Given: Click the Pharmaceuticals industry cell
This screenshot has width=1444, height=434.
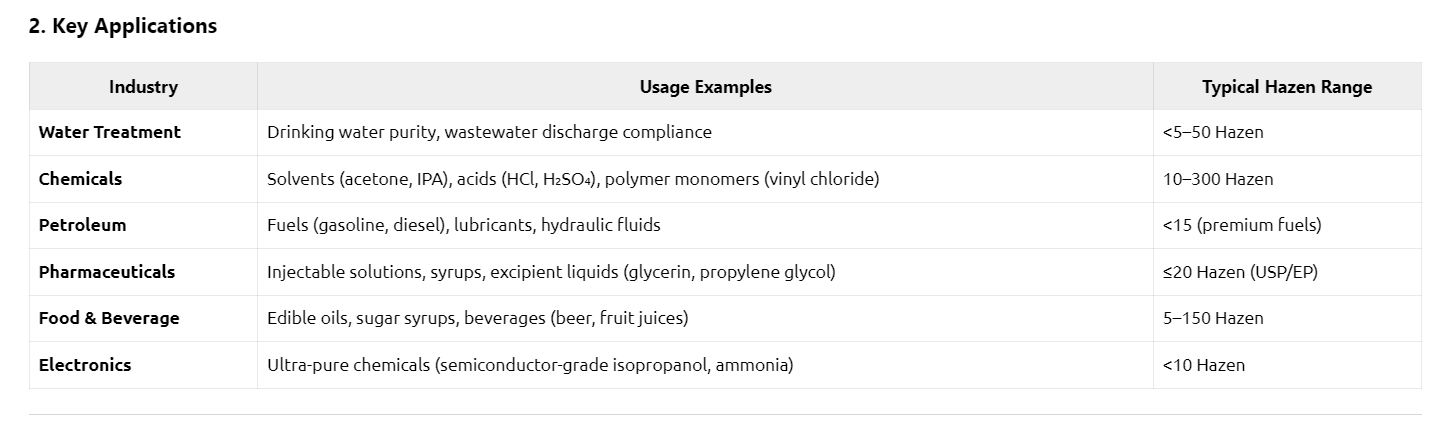Looking at the screenshot, I should click(x=107, y=272).
